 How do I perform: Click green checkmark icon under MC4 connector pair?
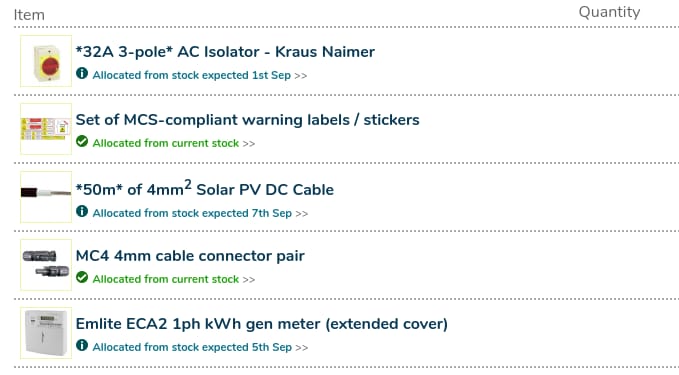(82, 277)
